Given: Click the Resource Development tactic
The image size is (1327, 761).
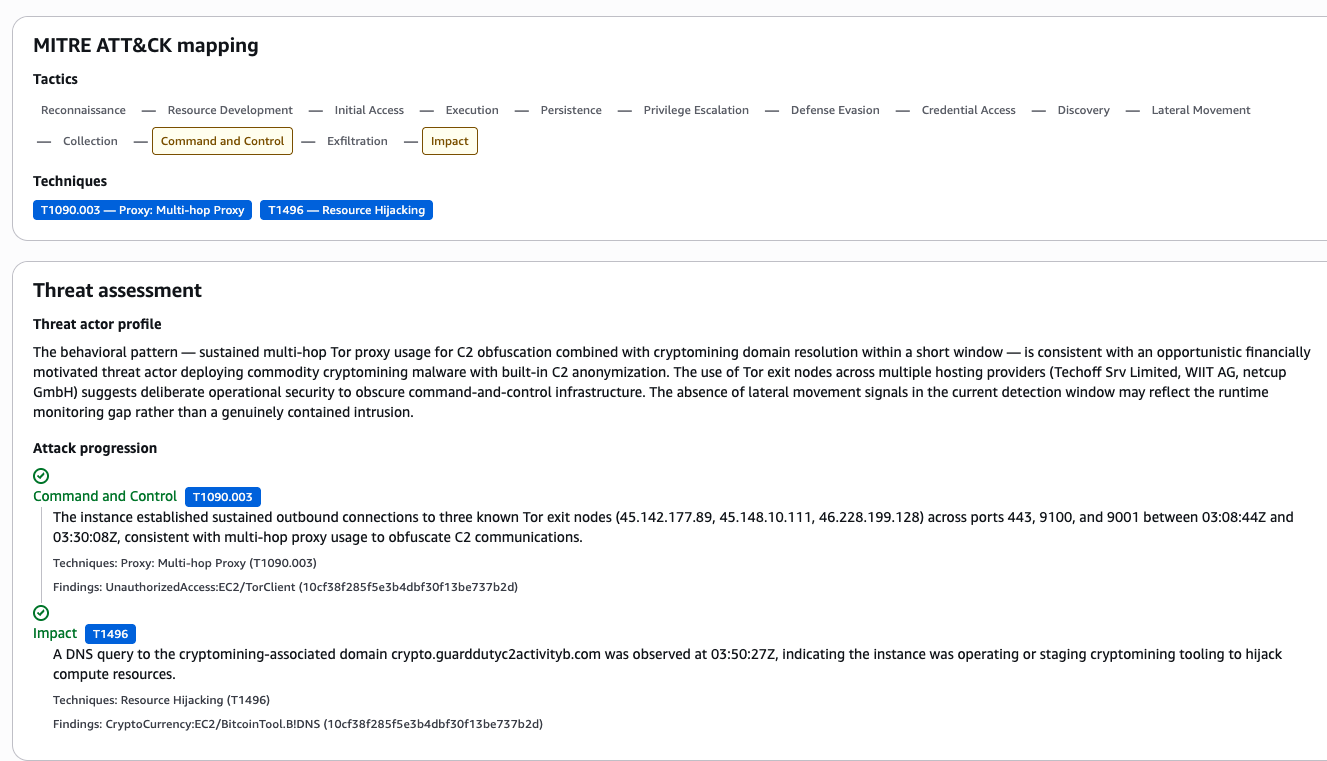Looking at the screenshot, I should point(230,110).
